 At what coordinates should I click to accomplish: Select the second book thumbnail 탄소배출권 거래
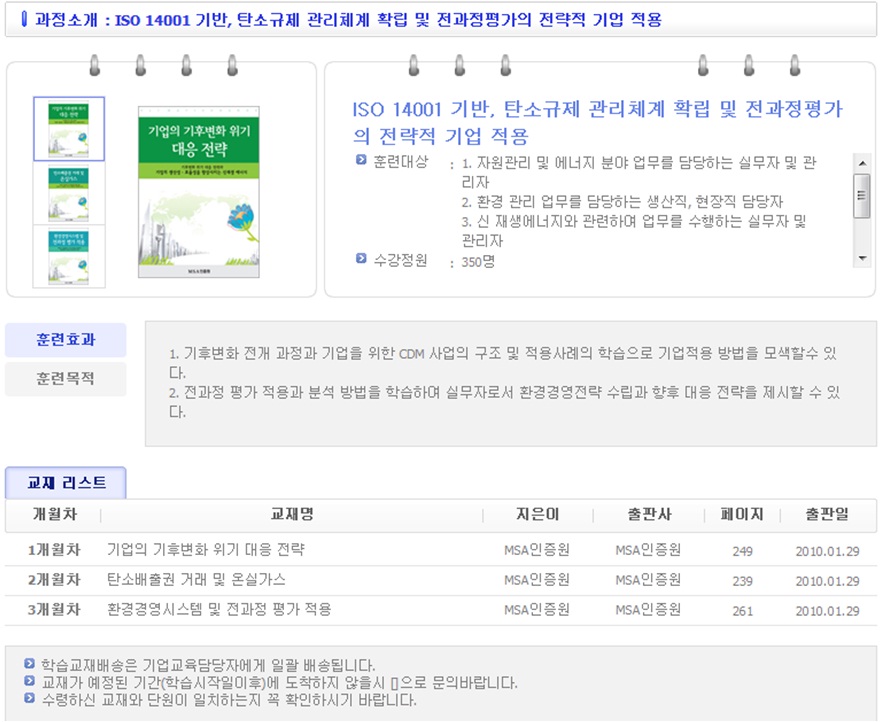click(x=69, y=193)
